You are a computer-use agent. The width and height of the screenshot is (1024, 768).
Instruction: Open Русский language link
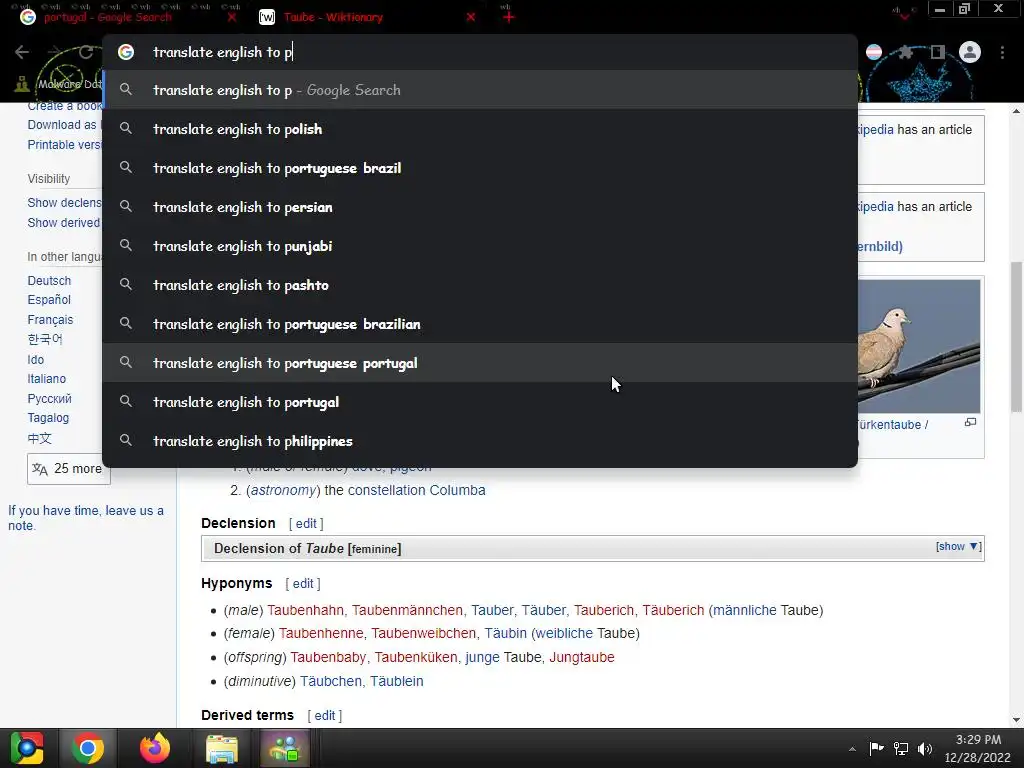click(50, 399)
